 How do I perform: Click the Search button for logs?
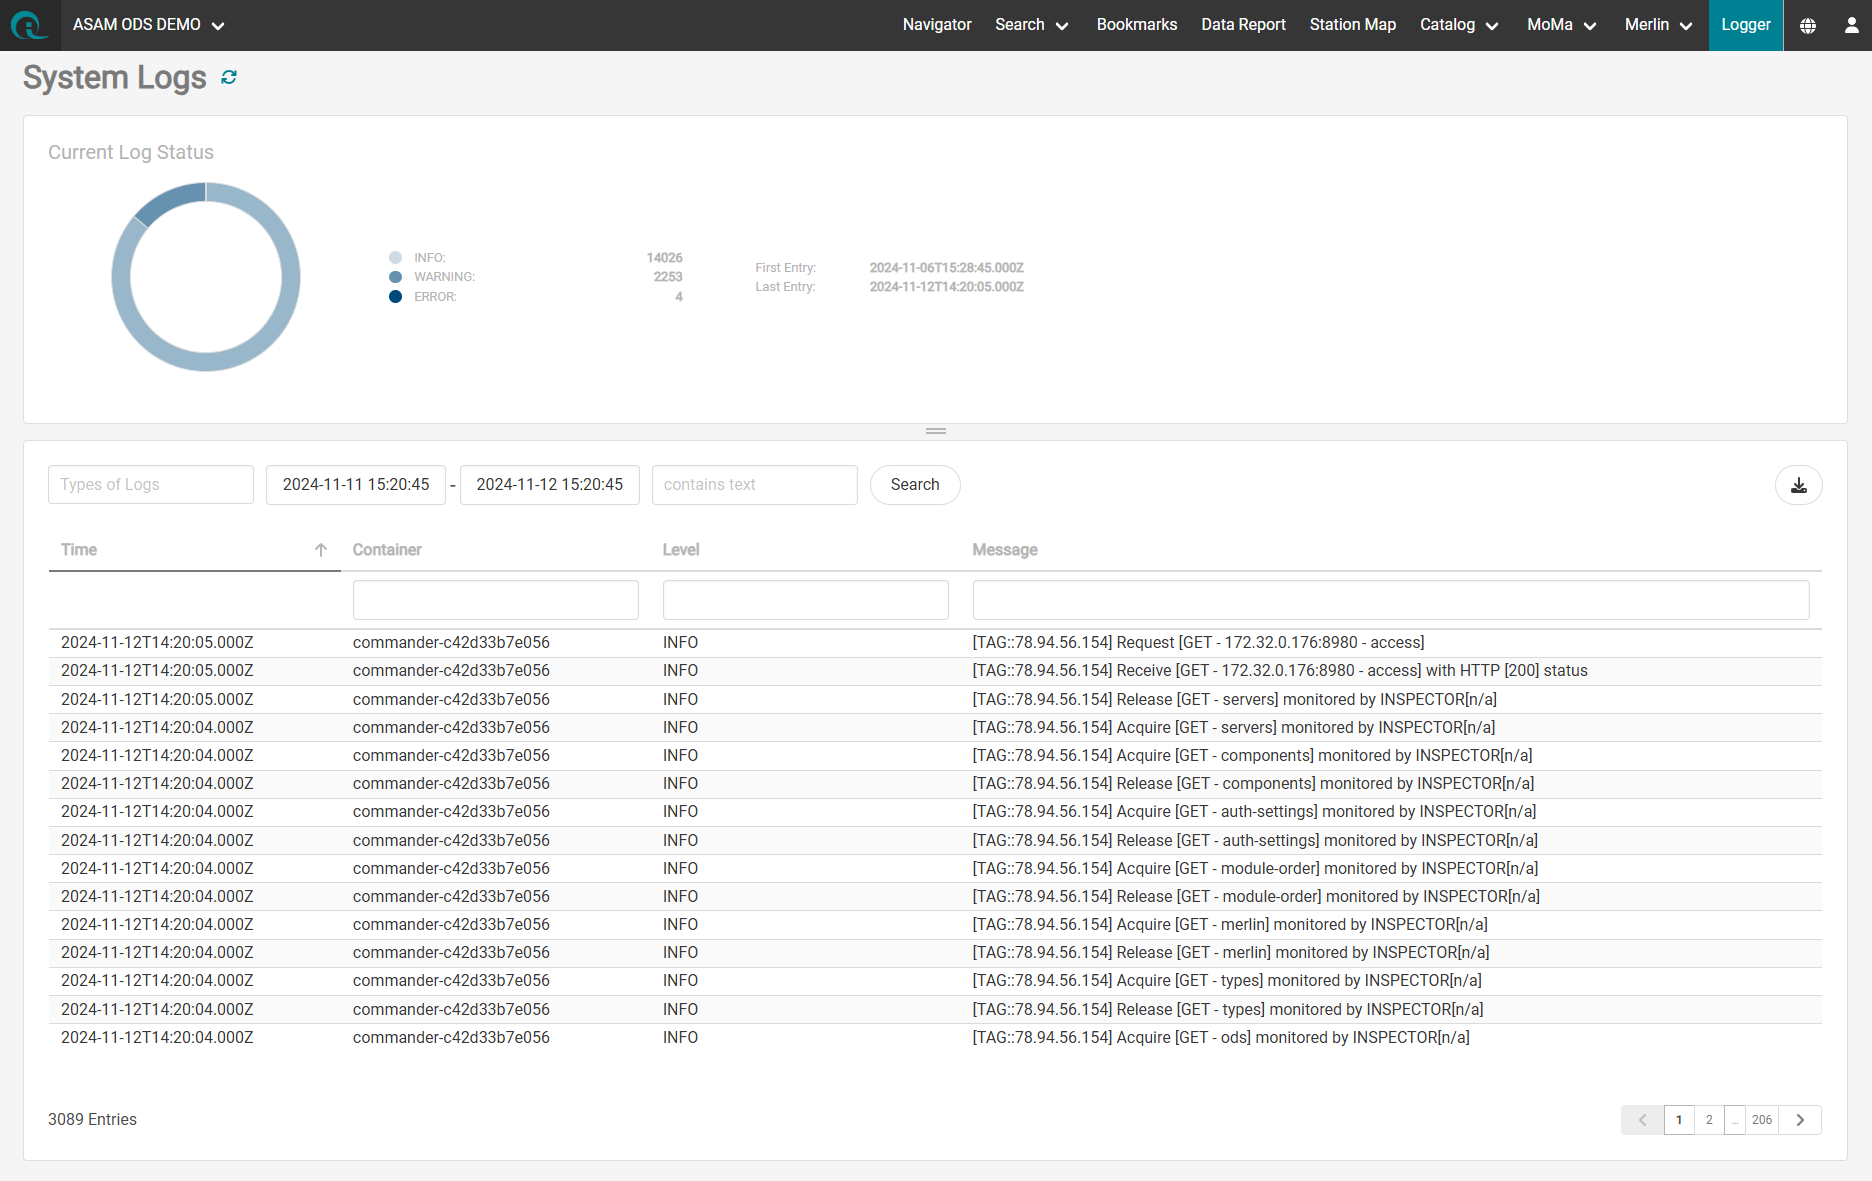point(914,485)
